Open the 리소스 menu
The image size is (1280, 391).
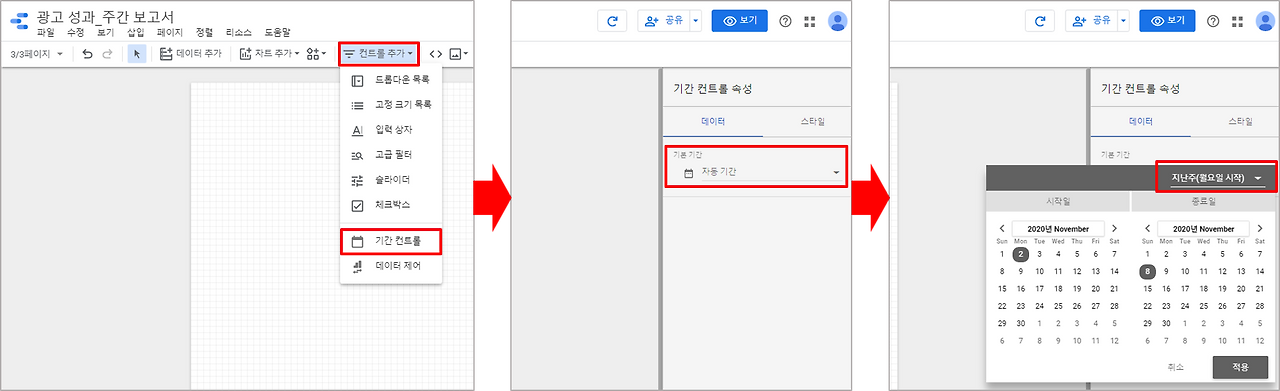pyautogui.click(x=239, y=33)
